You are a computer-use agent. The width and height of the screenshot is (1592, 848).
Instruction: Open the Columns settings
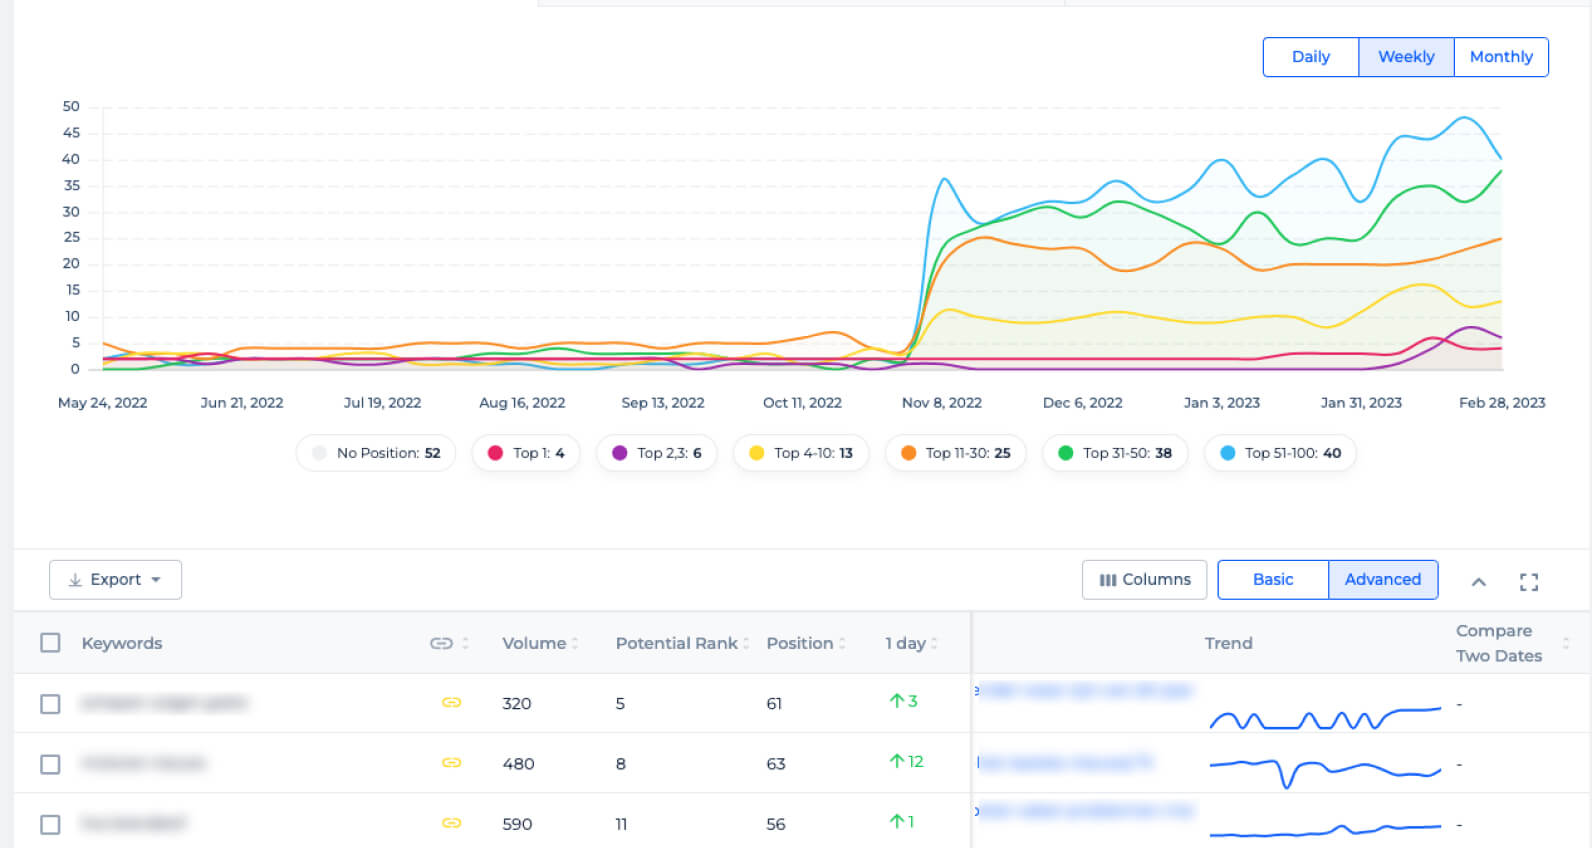pos(1144,580)
